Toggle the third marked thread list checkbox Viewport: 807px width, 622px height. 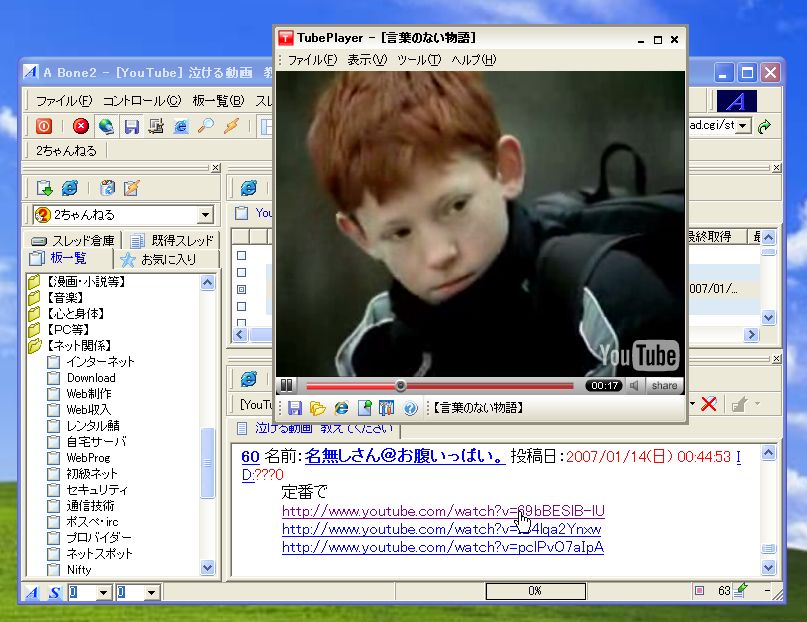241,289
